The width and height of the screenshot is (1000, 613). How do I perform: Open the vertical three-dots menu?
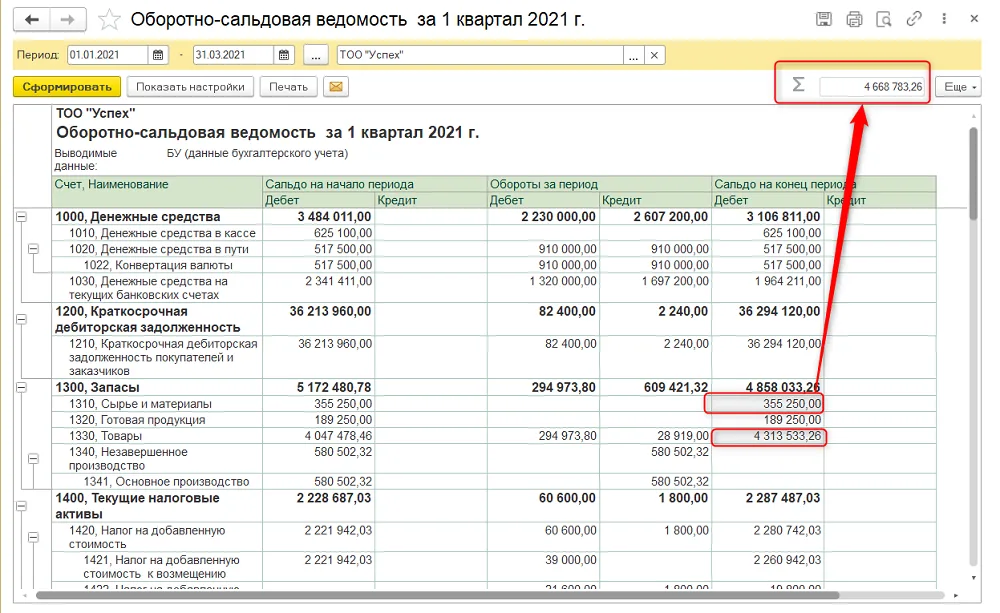coord(944,19)
